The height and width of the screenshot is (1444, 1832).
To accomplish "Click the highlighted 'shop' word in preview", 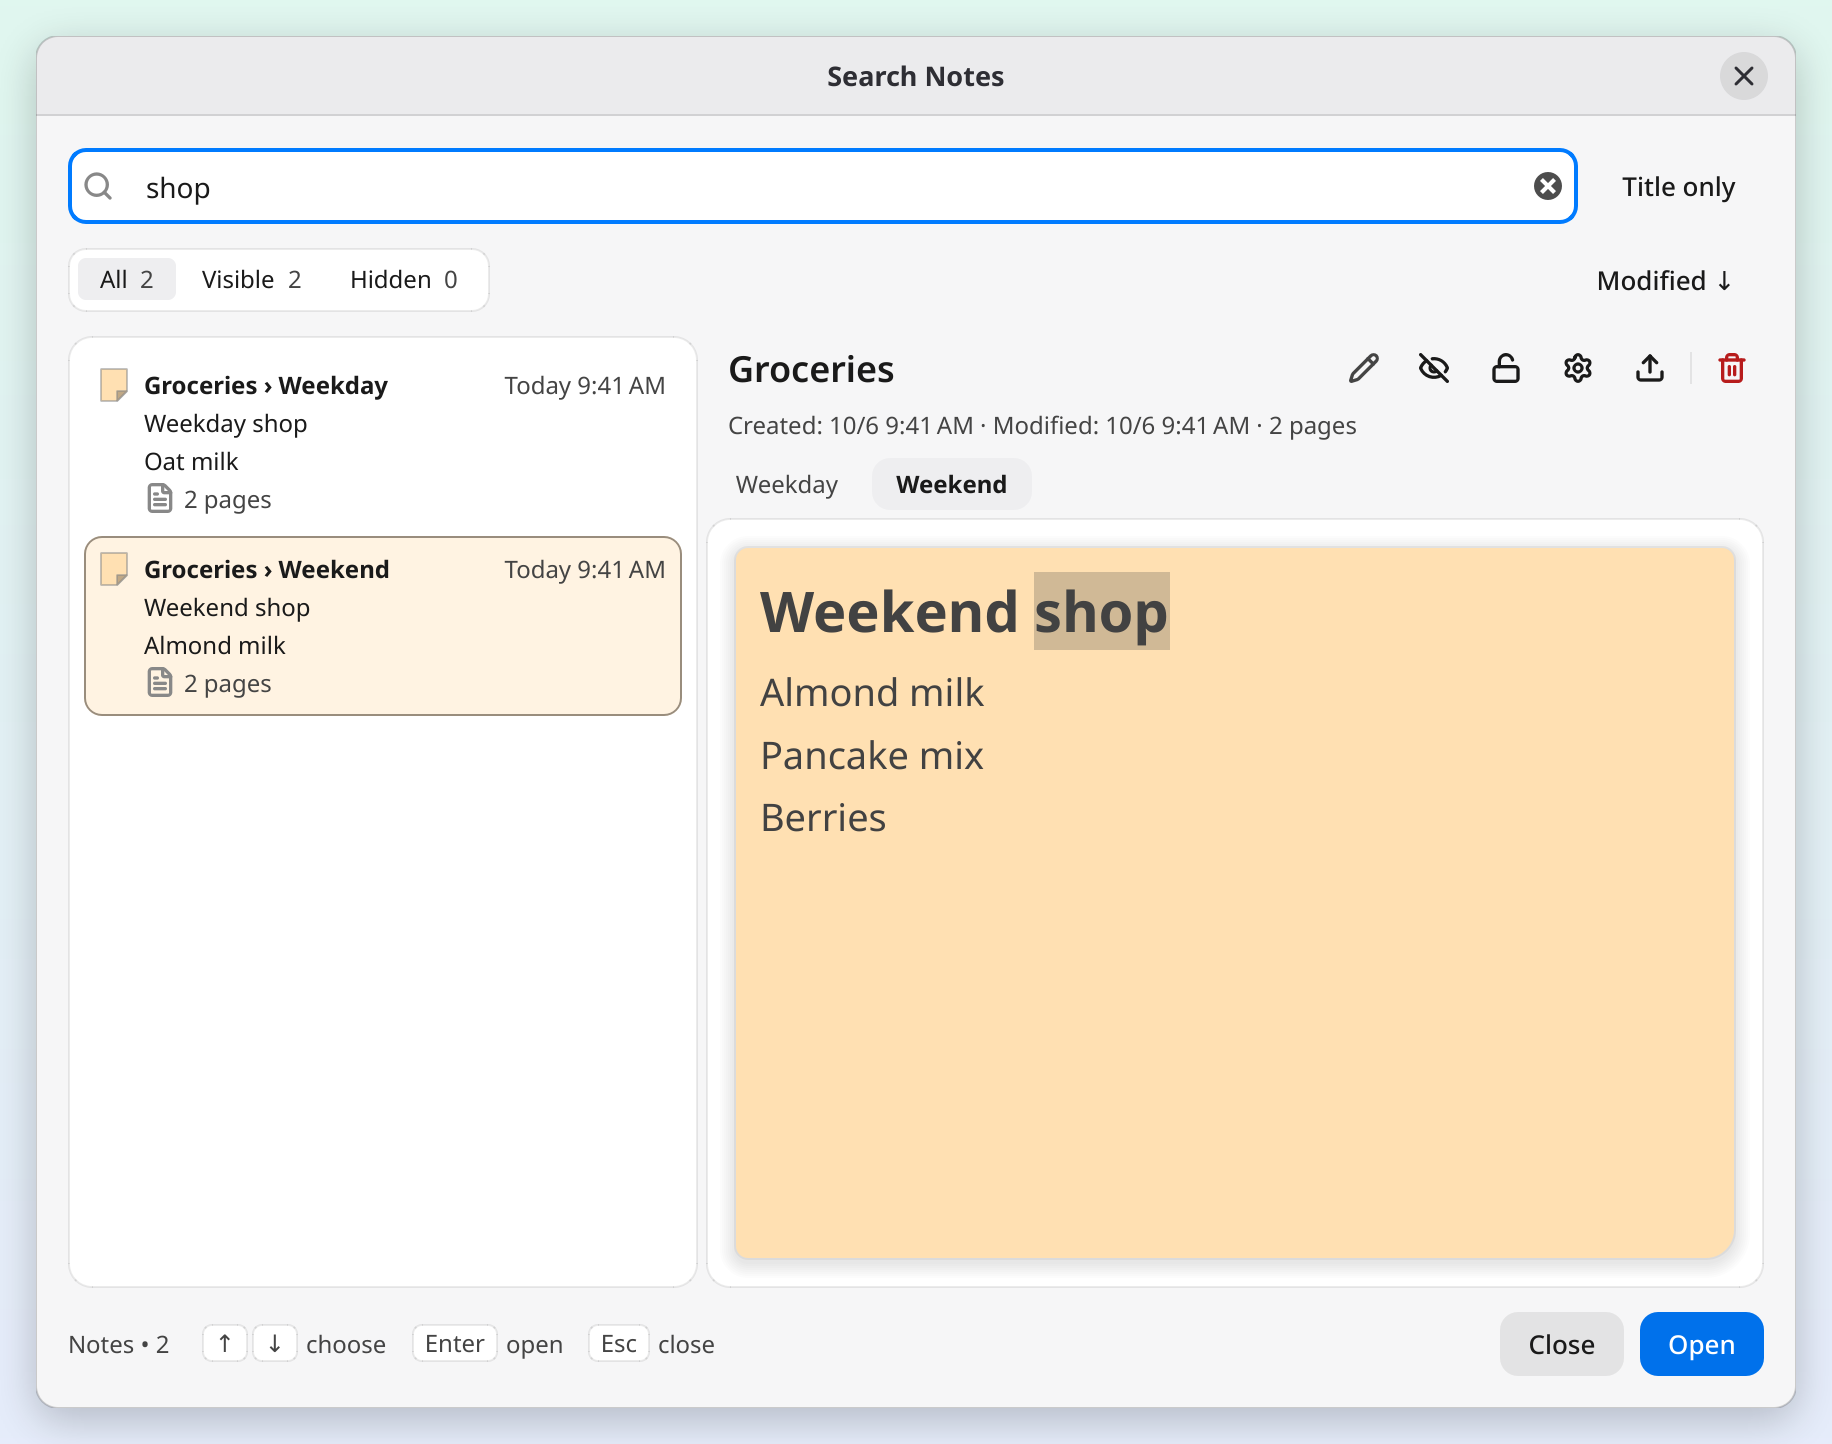I will [1101, 611].
